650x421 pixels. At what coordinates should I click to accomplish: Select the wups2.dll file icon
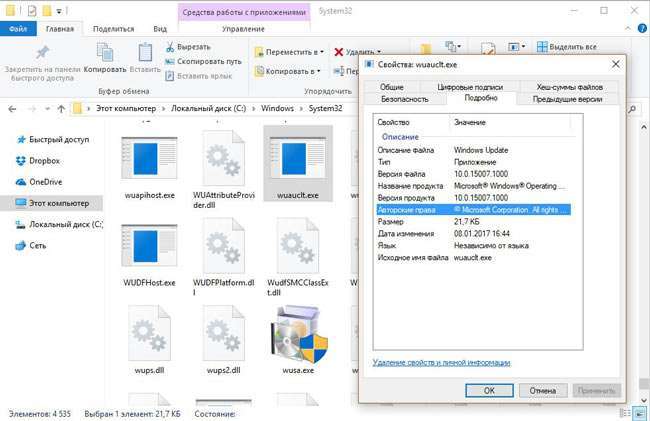click(223, 333)
